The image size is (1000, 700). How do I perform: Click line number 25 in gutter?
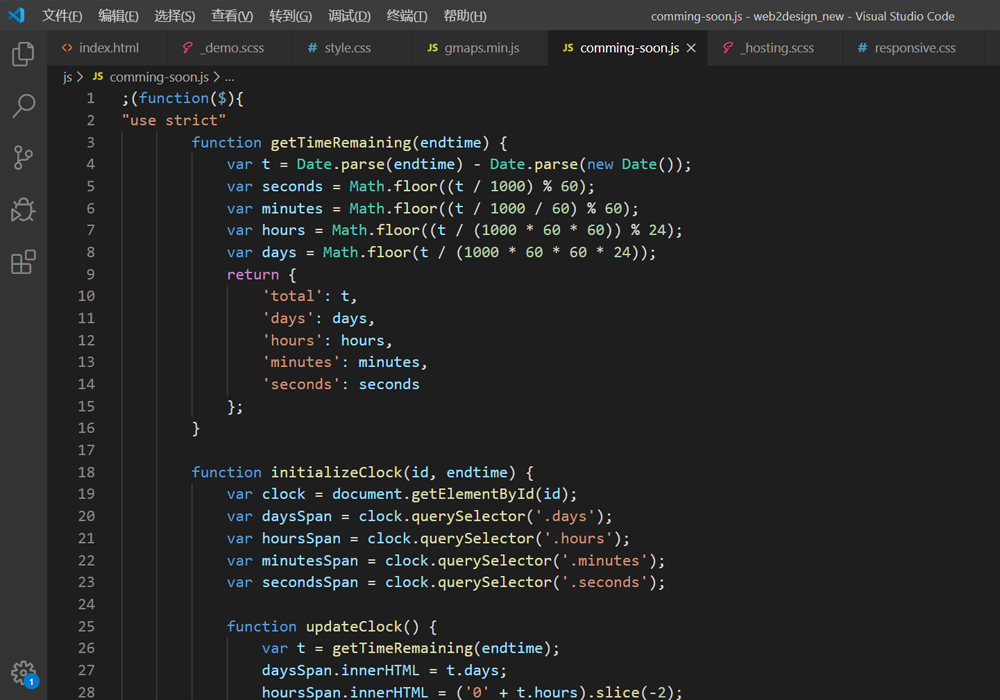[87, 626]
